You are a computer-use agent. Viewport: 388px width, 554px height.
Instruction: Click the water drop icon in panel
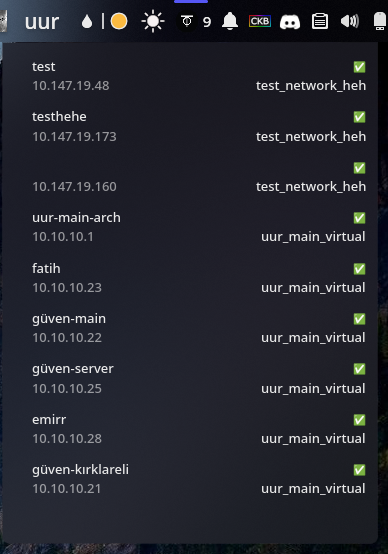click(87, 22)
